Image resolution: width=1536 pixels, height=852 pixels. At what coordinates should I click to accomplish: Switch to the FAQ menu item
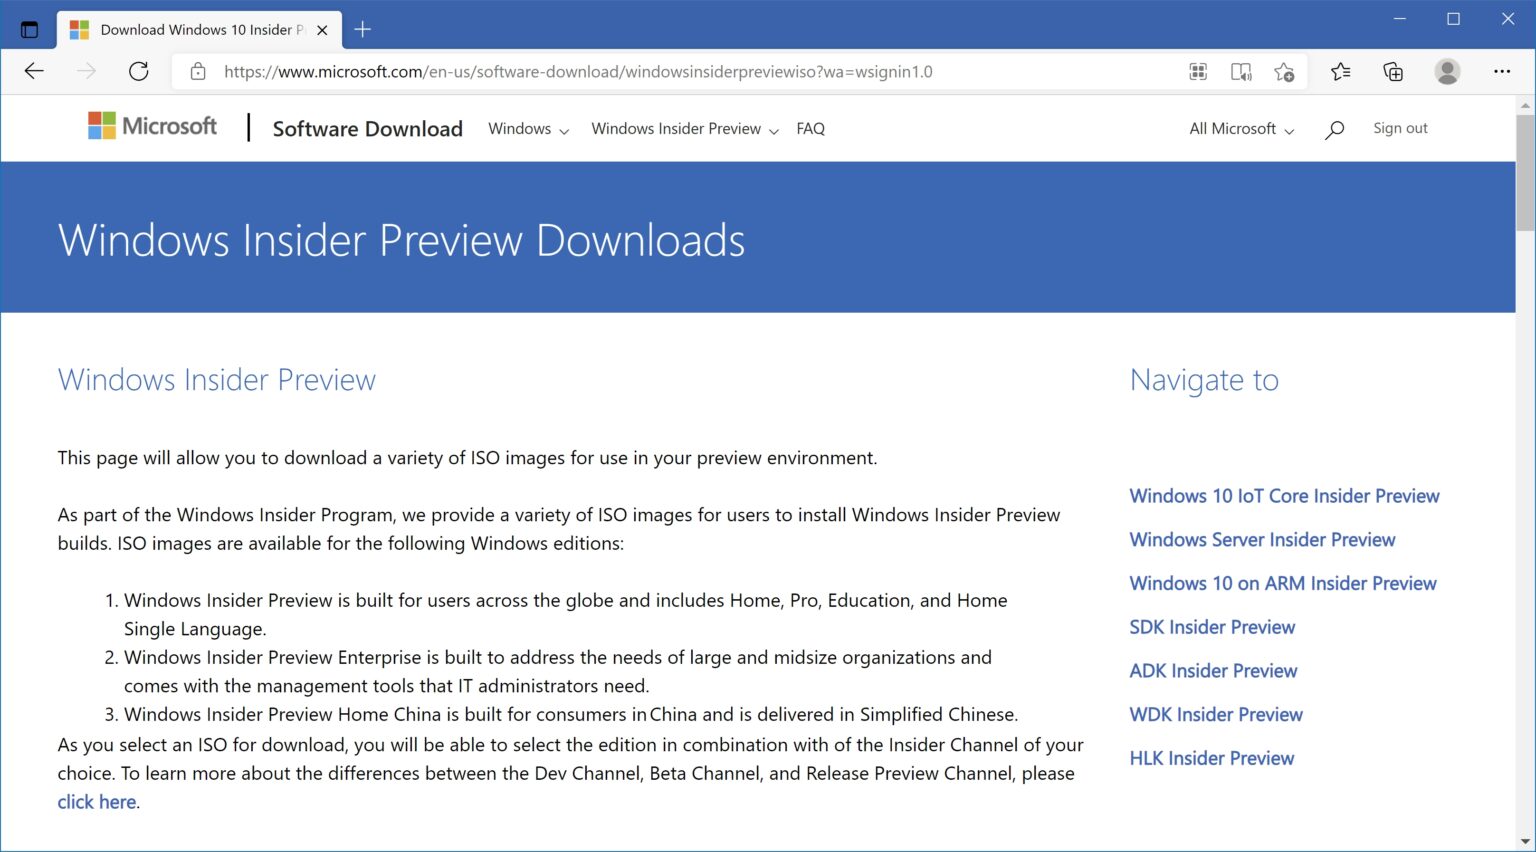(810, 128)
